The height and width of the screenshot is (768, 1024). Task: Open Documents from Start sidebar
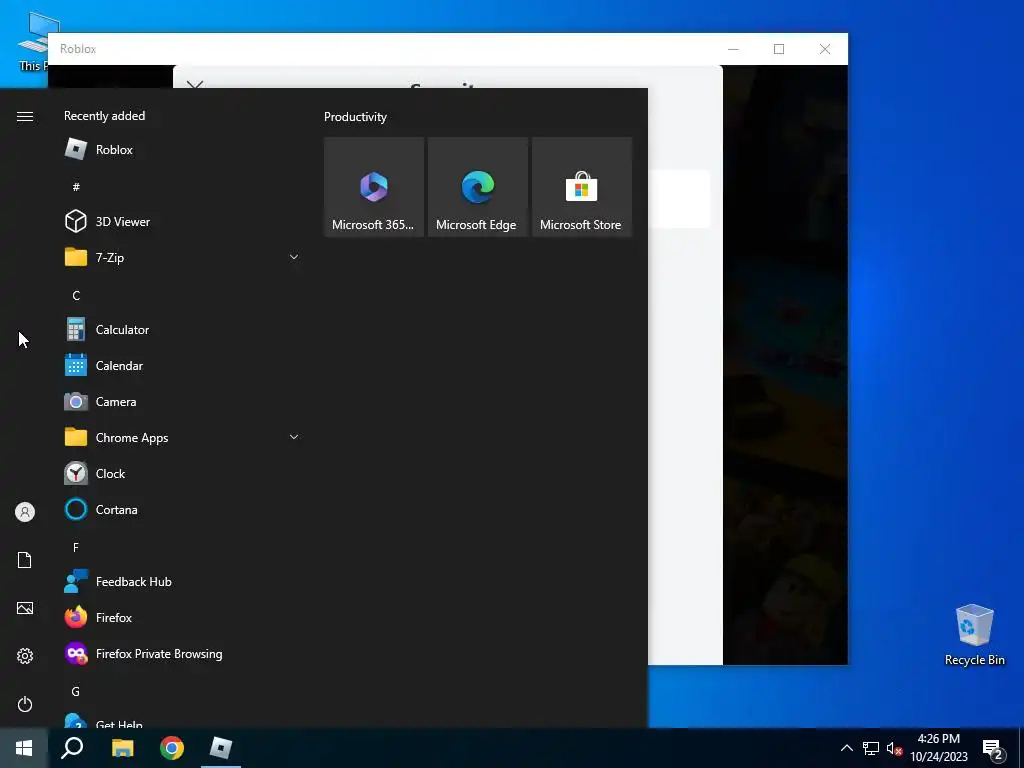(25, 560)
